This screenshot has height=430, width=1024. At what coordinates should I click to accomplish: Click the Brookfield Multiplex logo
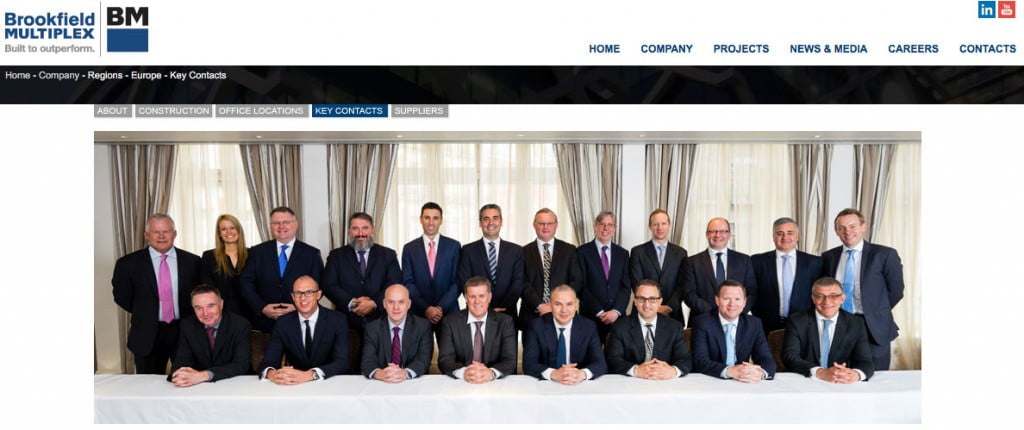(50, 31)
